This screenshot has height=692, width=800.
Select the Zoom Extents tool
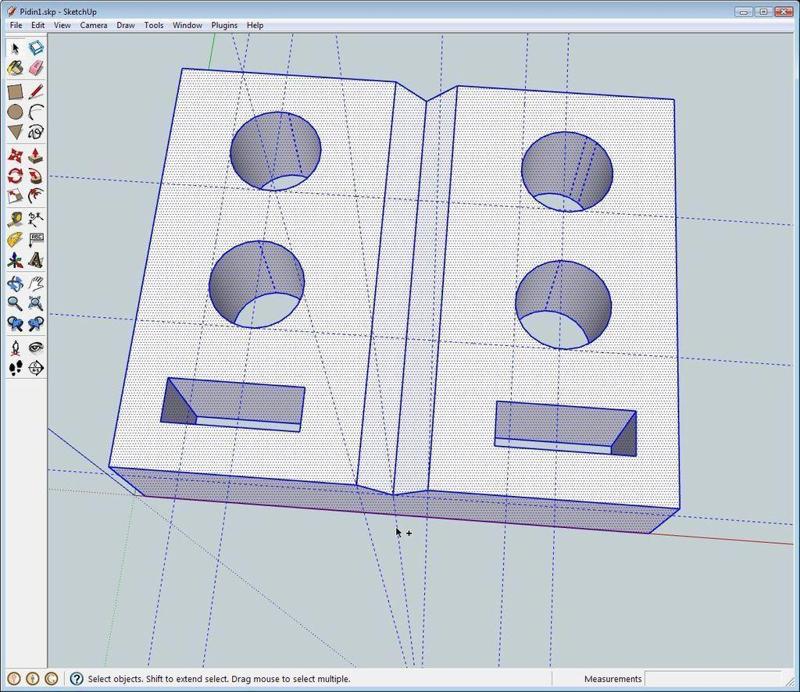(36, 303)
